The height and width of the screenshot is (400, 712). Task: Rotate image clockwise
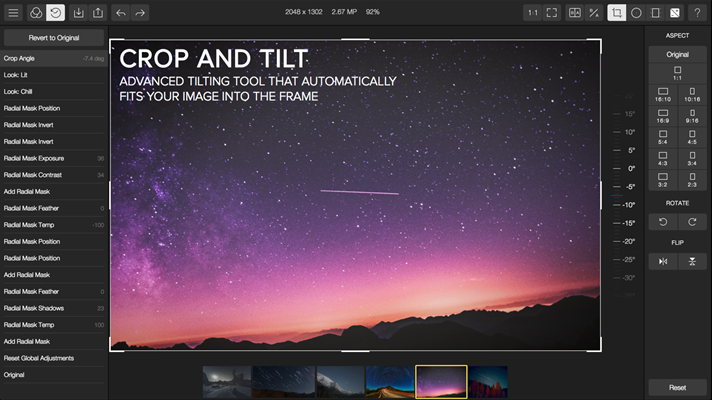(692, 222)
